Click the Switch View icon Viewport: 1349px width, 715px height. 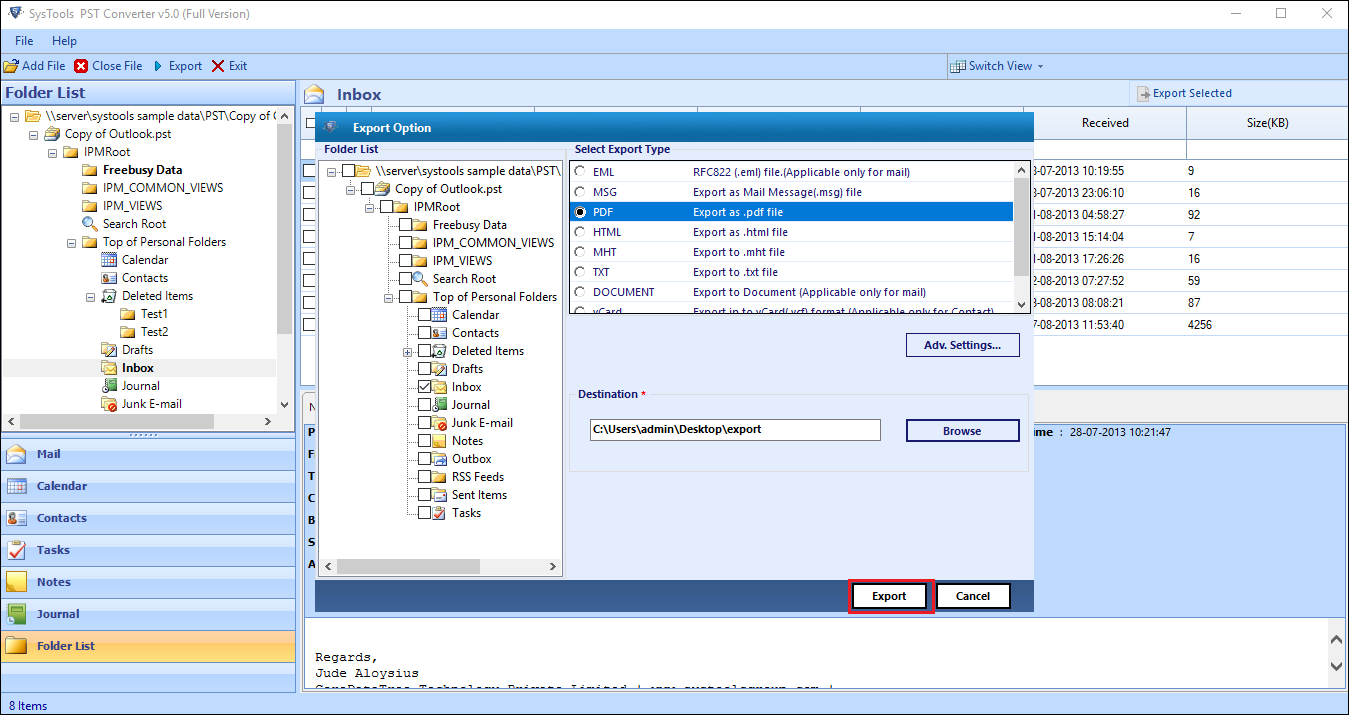(x=958, y=66)
